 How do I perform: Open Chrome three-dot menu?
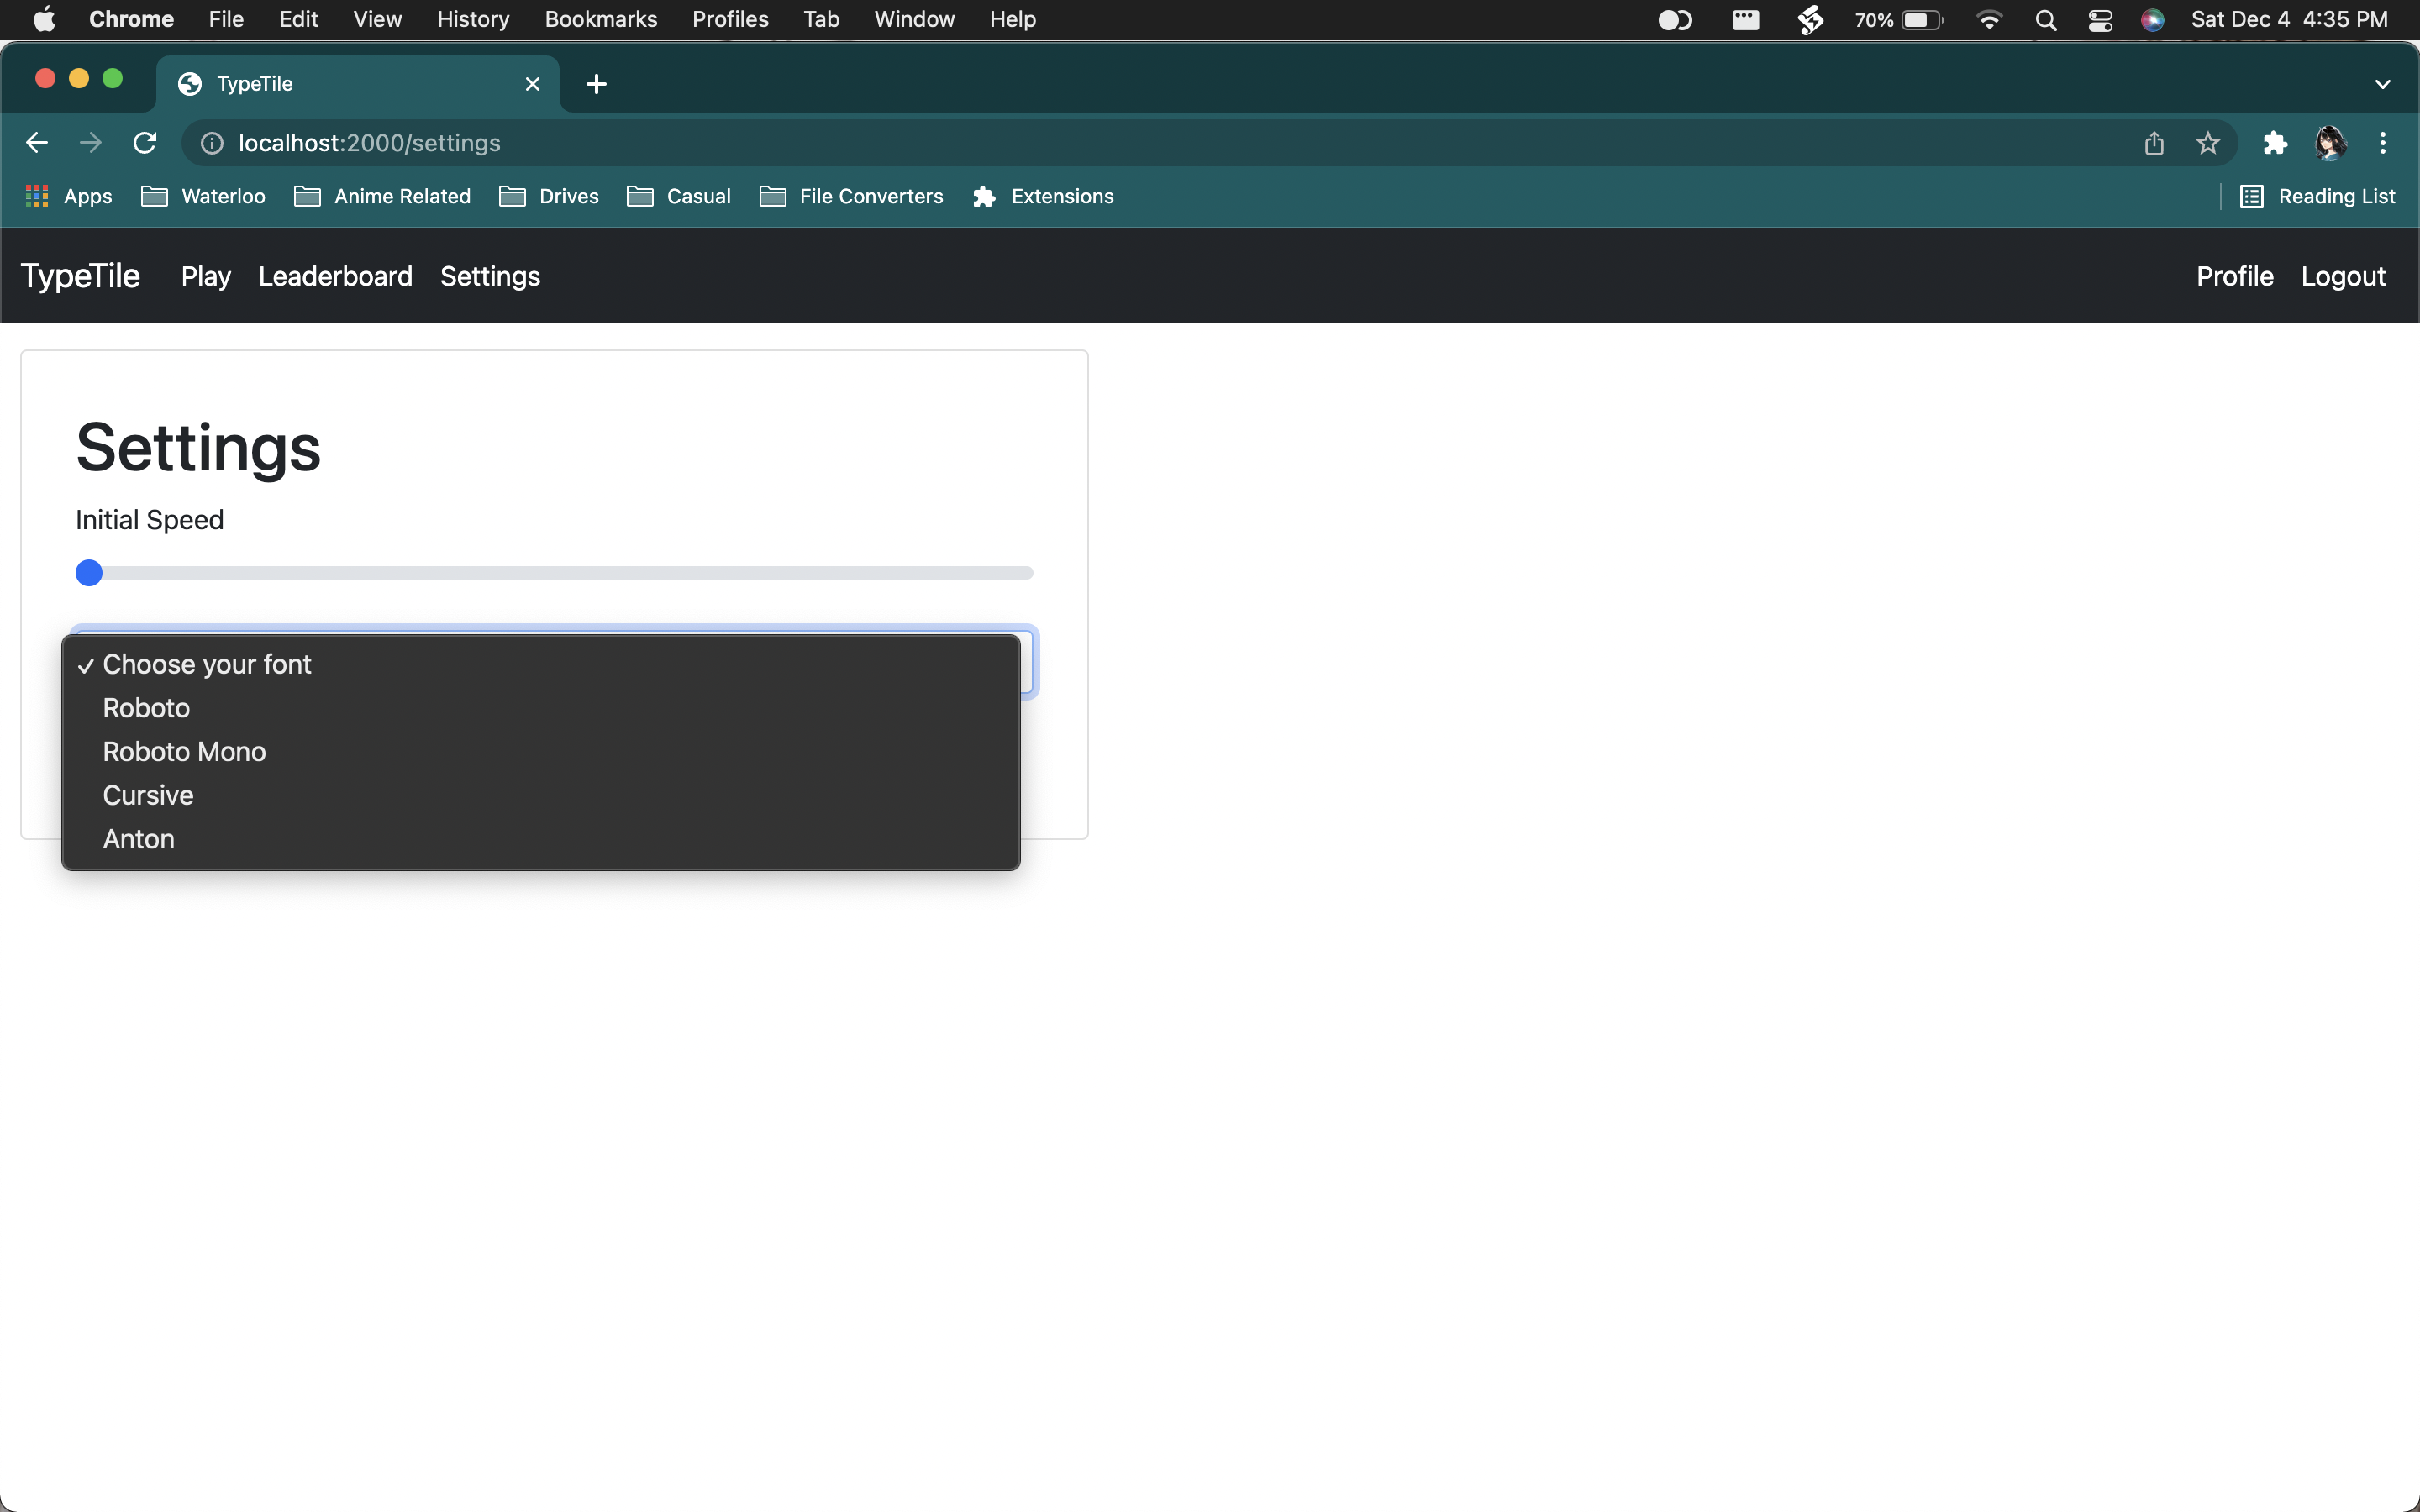(x=2382, y=143)
